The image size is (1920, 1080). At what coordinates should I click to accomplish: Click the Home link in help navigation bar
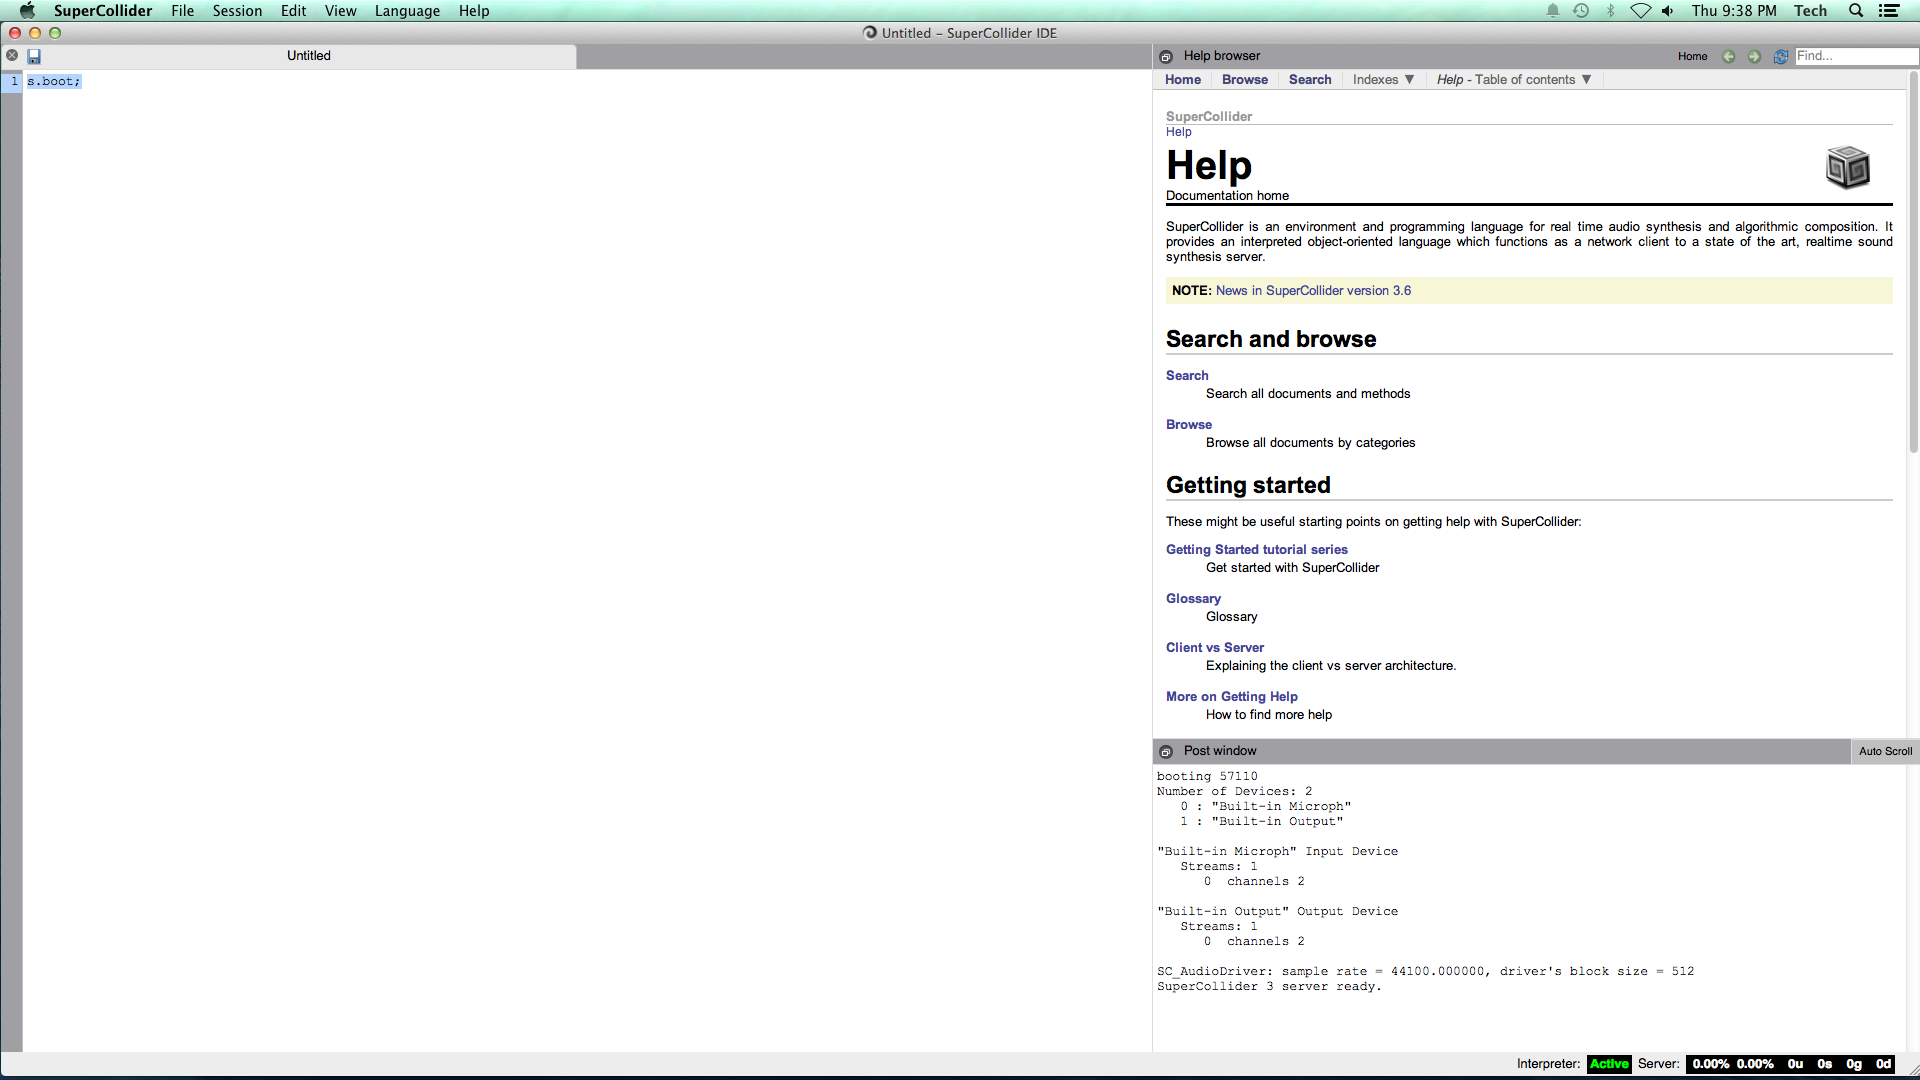1183,80
